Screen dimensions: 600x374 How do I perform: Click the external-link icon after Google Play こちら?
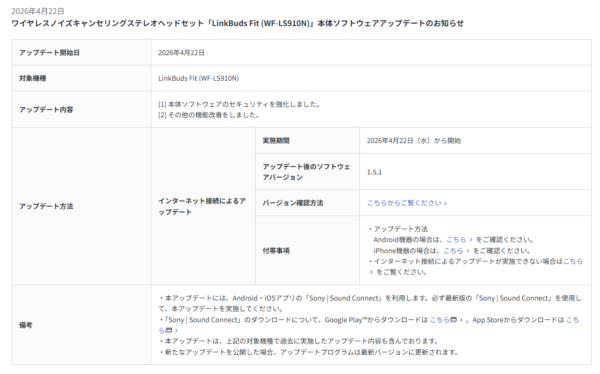click(x=453, y=320)
